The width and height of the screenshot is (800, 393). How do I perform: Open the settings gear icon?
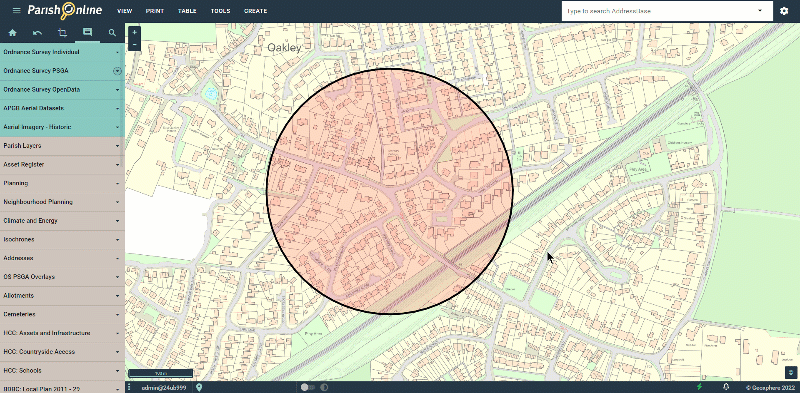pos(784,11)
